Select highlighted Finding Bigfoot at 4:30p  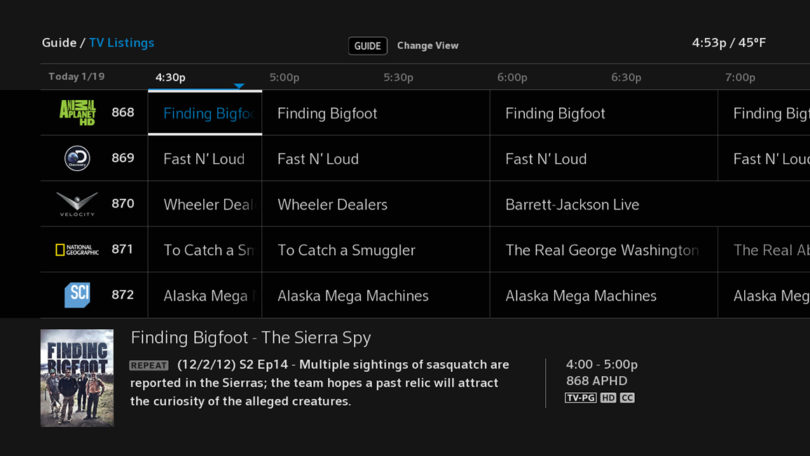[x=205, y=113]
